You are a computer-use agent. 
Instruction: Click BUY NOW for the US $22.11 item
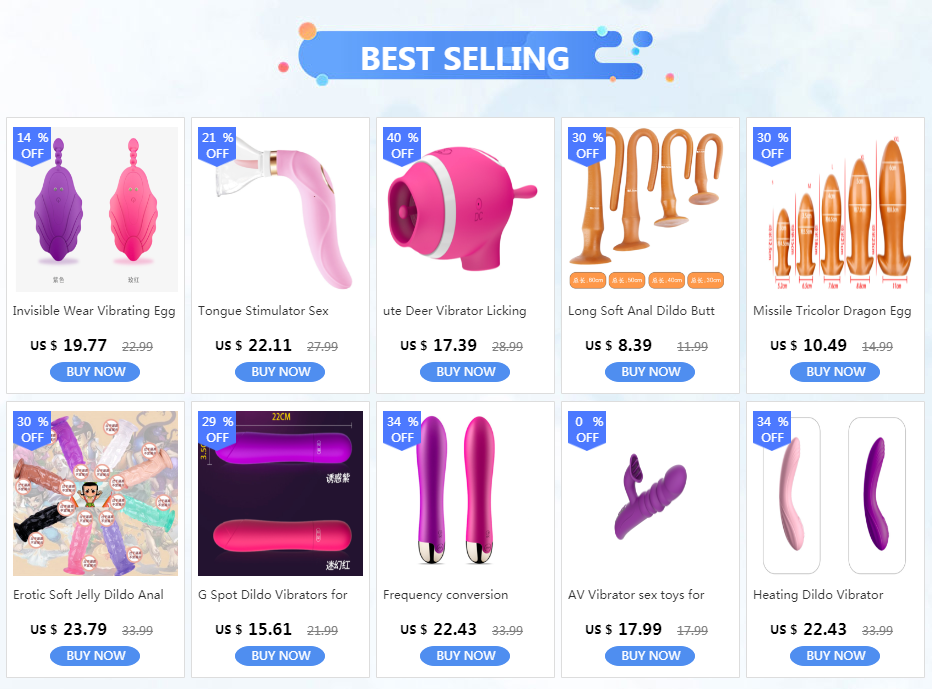(280, 372)
